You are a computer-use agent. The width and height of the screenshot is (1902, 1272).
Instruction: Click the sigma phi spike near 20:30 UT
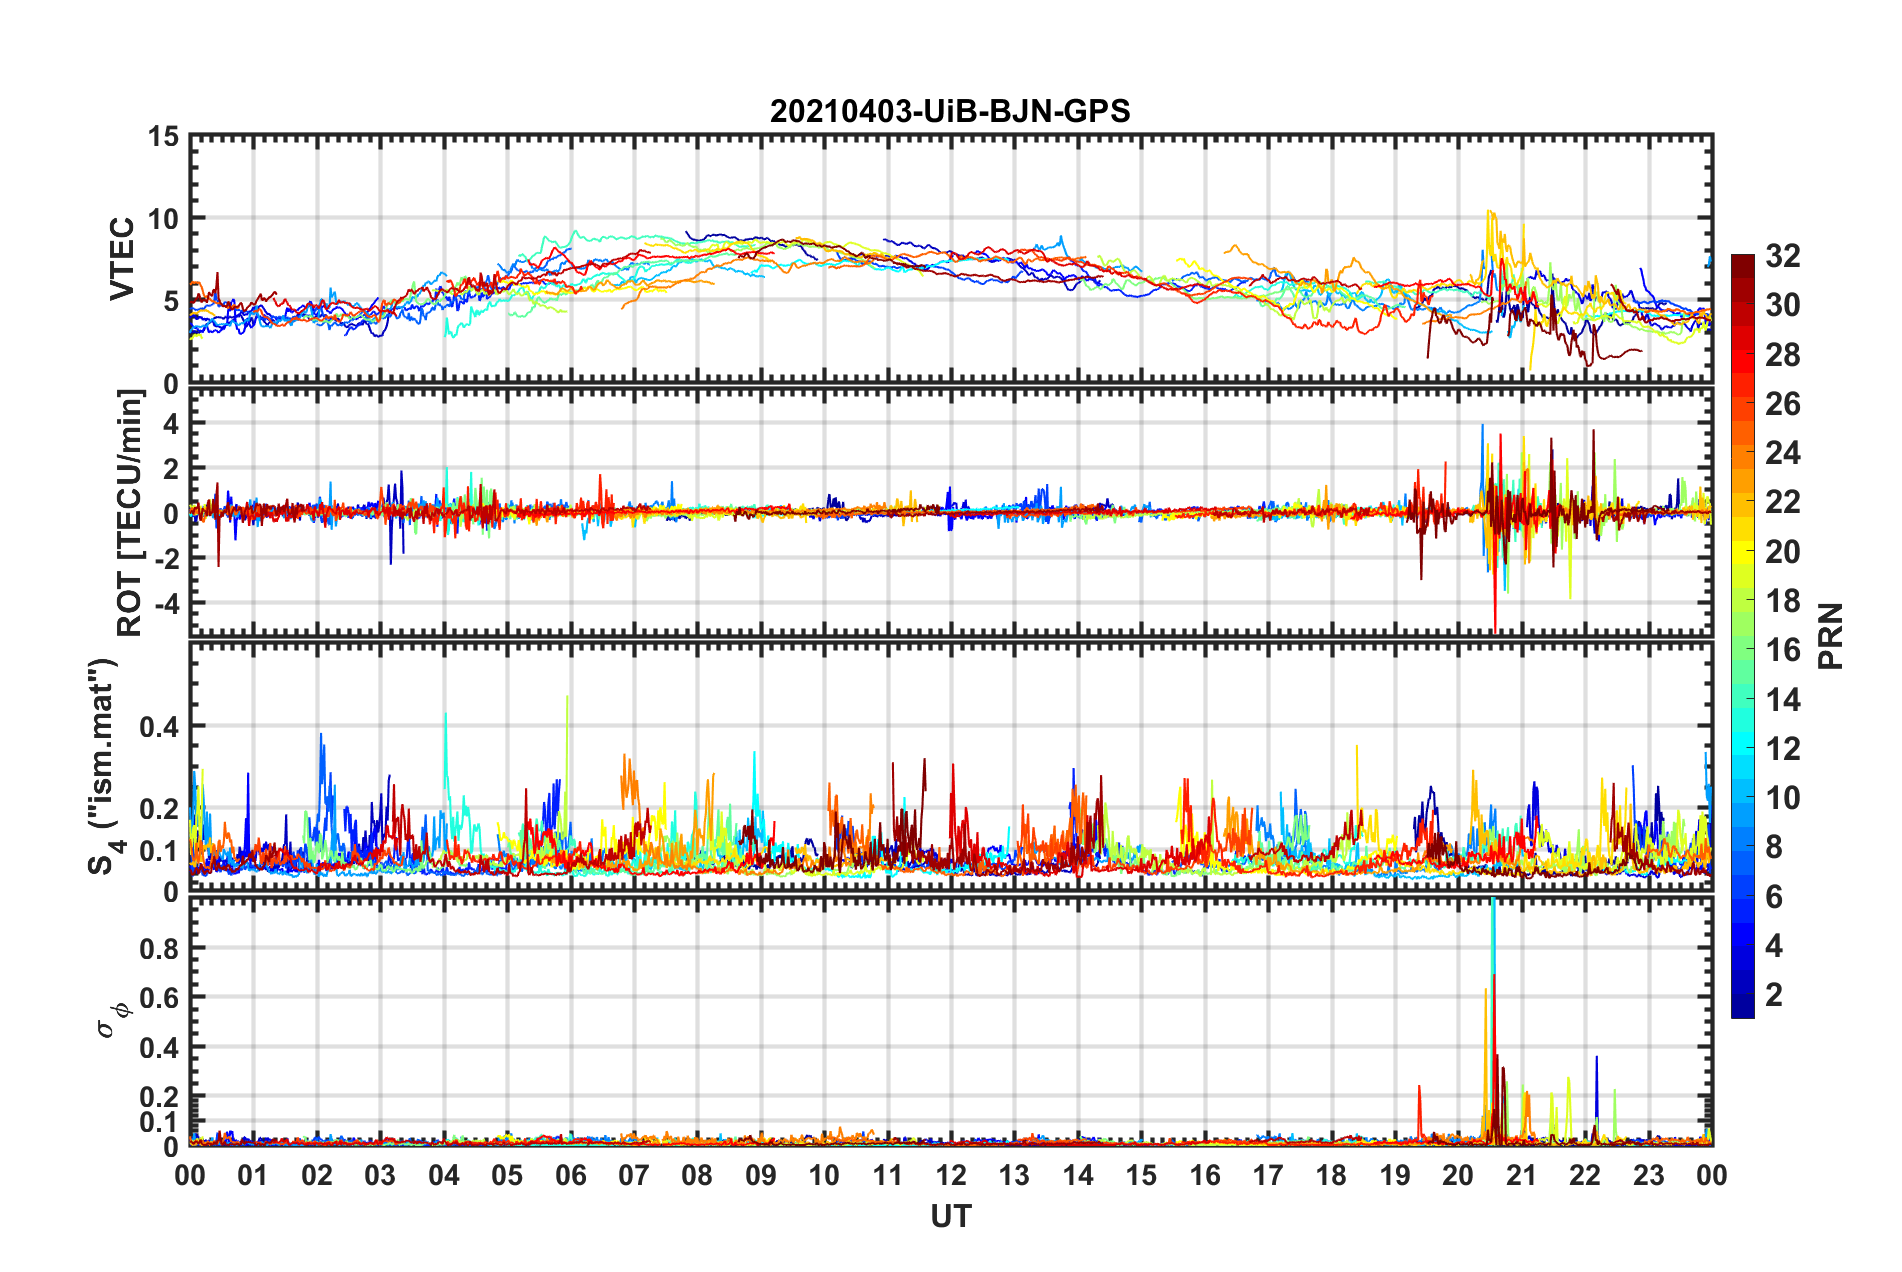click(1493, 1020)
